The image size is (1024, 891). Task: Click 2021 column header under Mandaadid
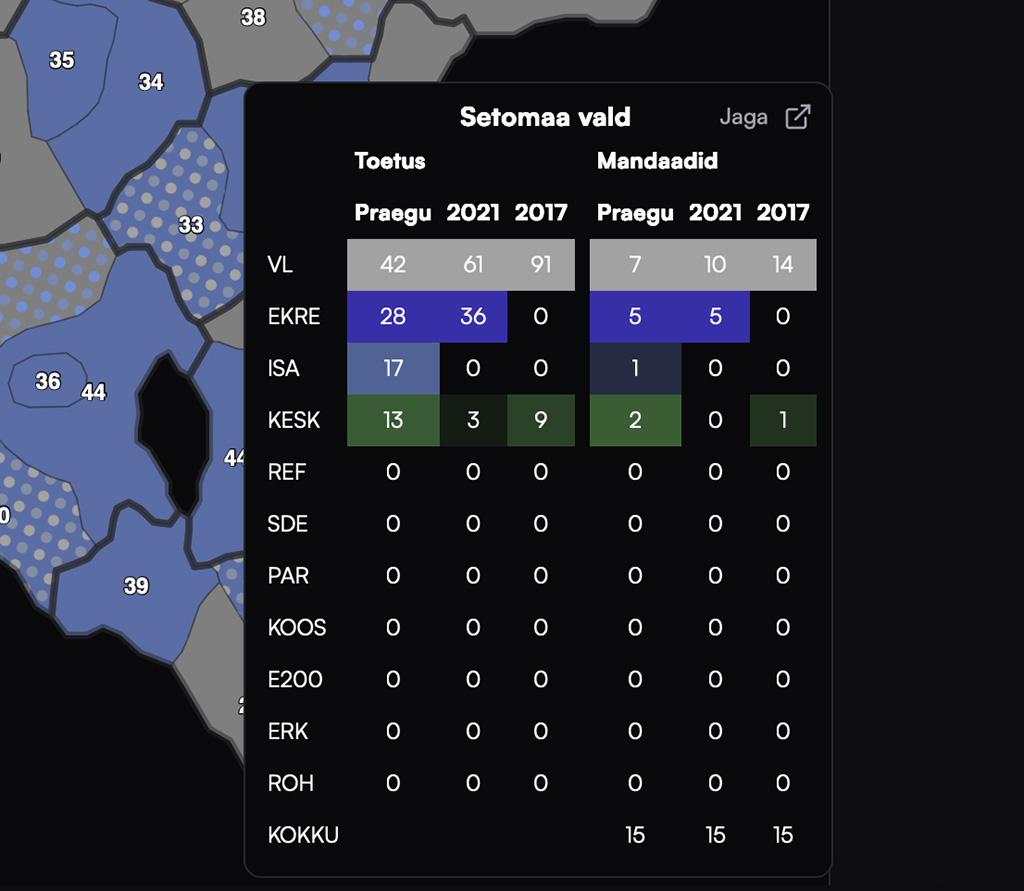pos(715,212)
